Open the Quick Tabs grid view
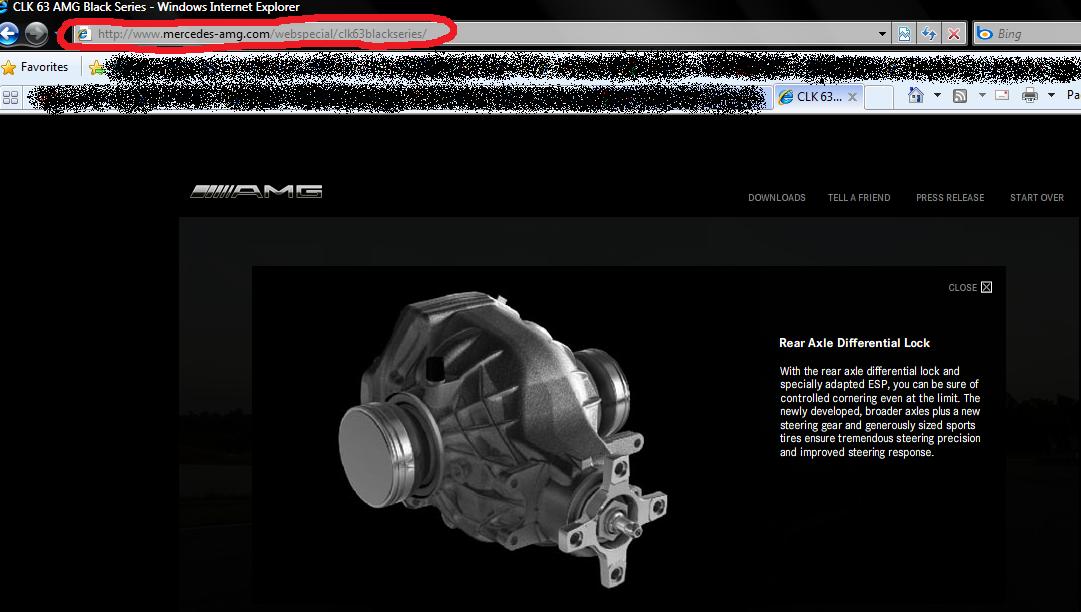The height and width of the screenshot is (612, 1081). pyautogui.click(x=10, y=97)
